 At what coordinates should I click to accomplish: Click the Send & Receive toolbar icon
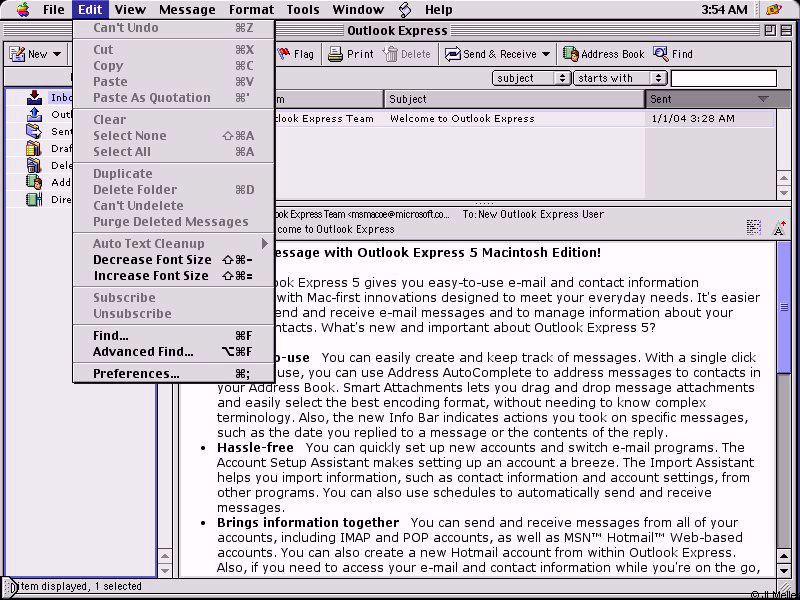pyautogui.click(x=452, y=54)
